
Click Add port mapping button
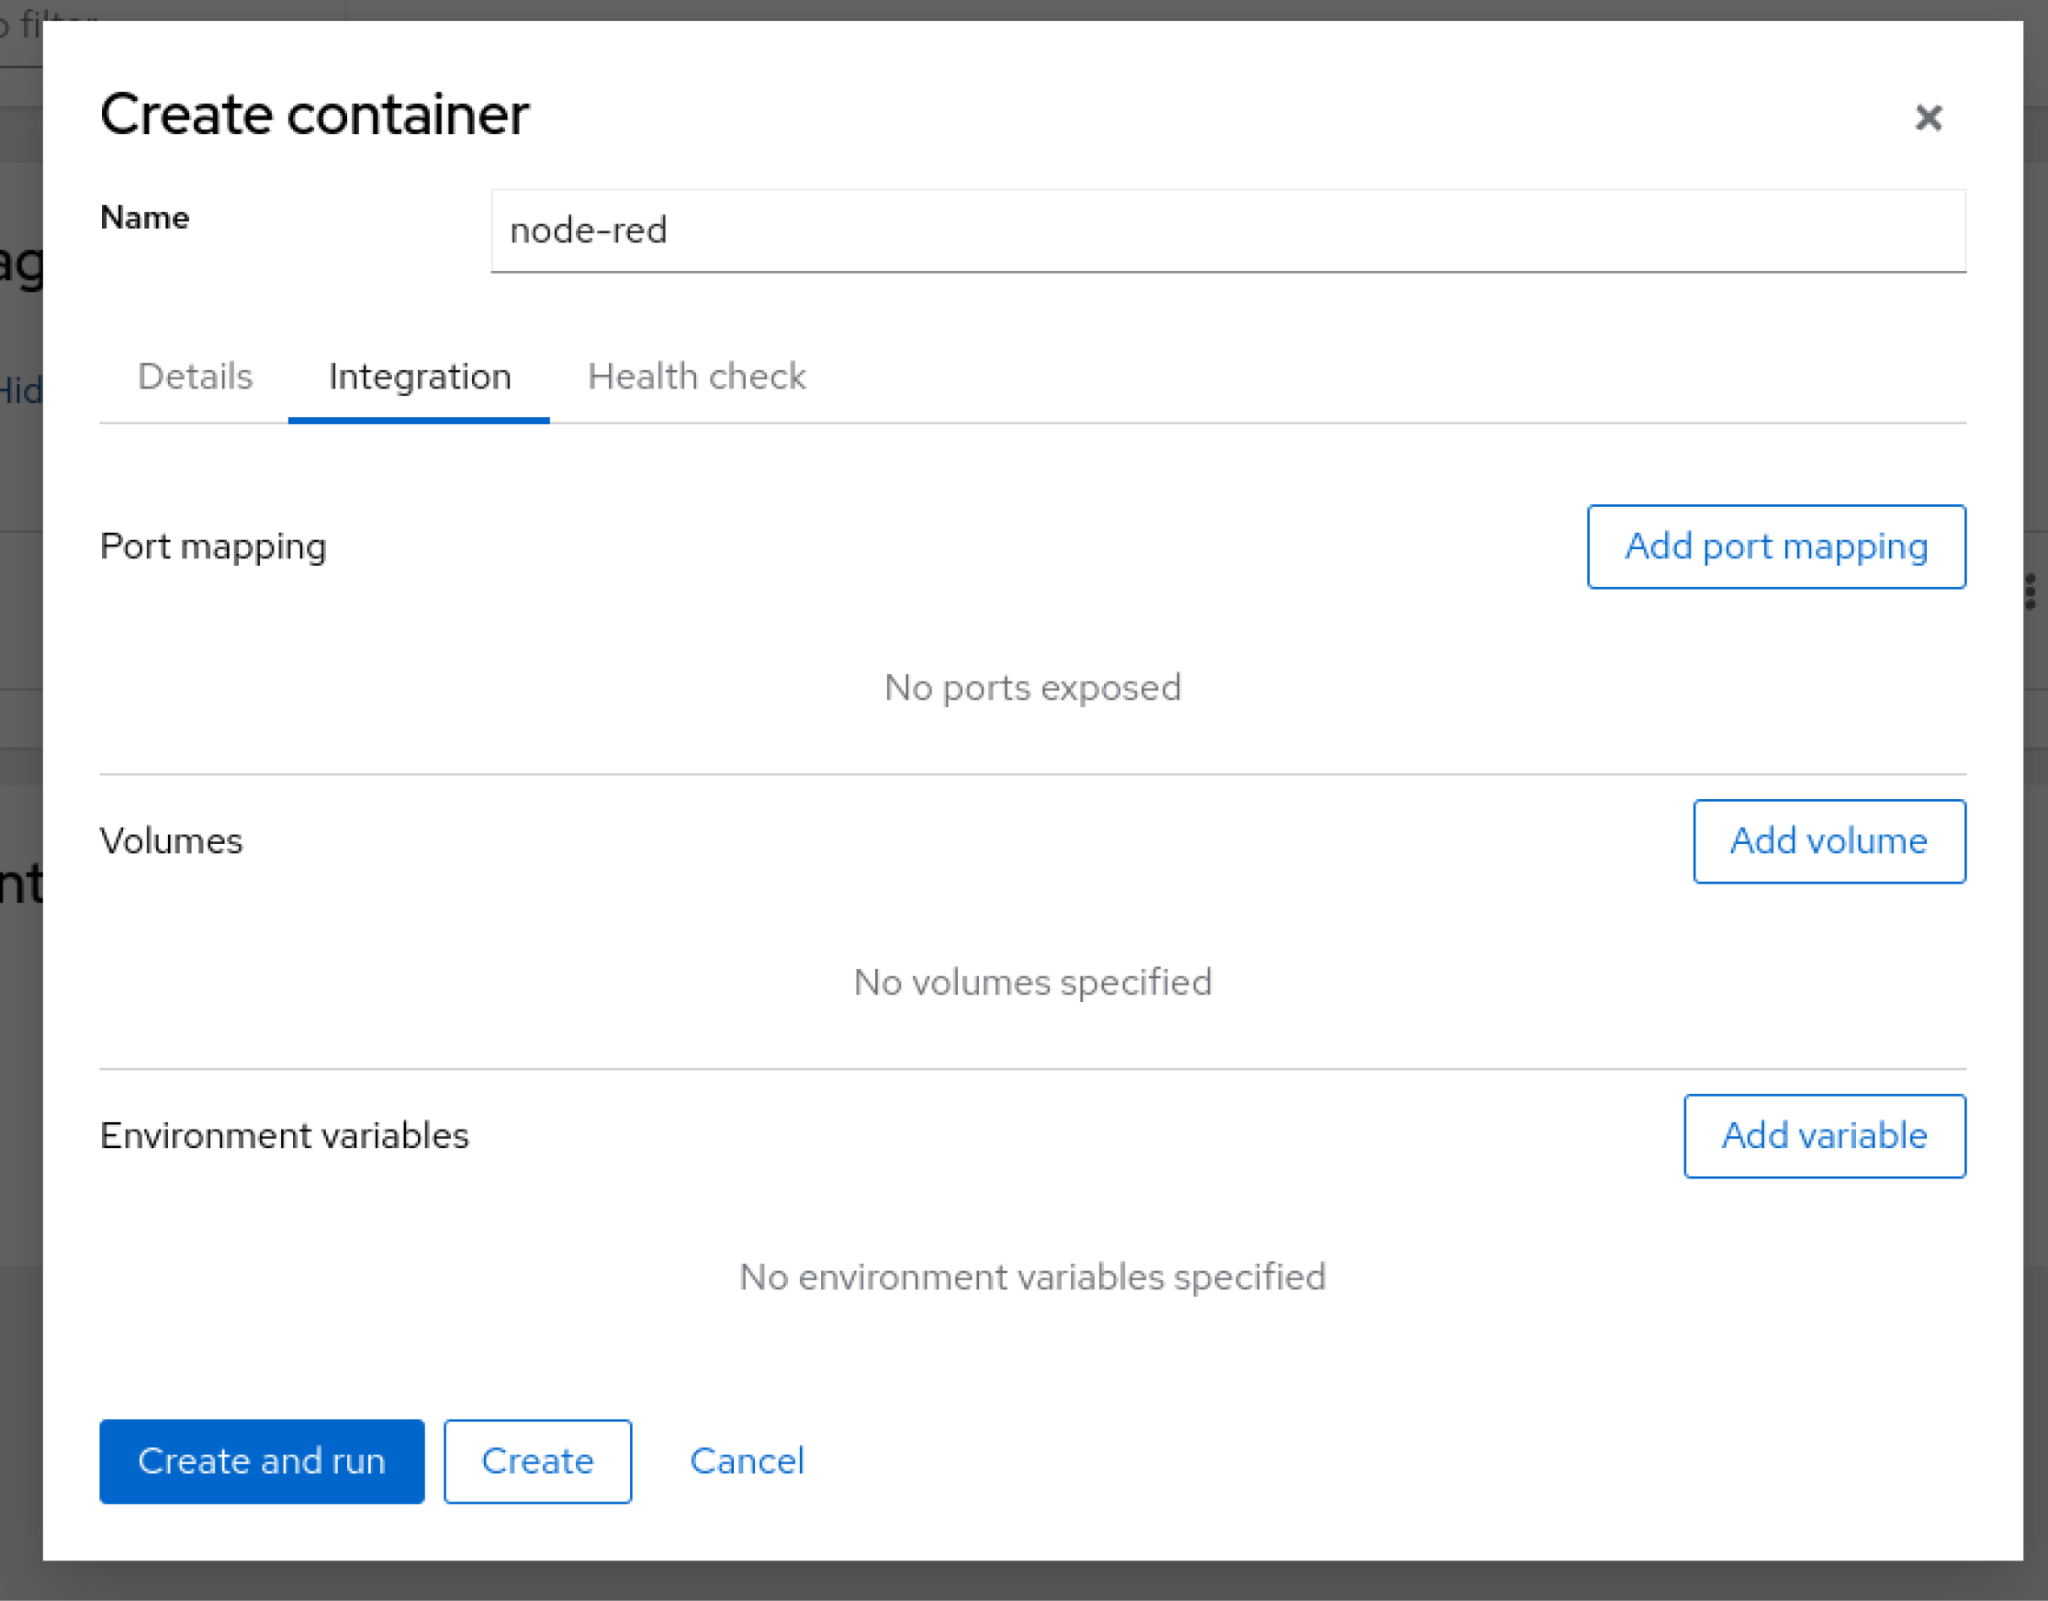(x=1775, y=547)
